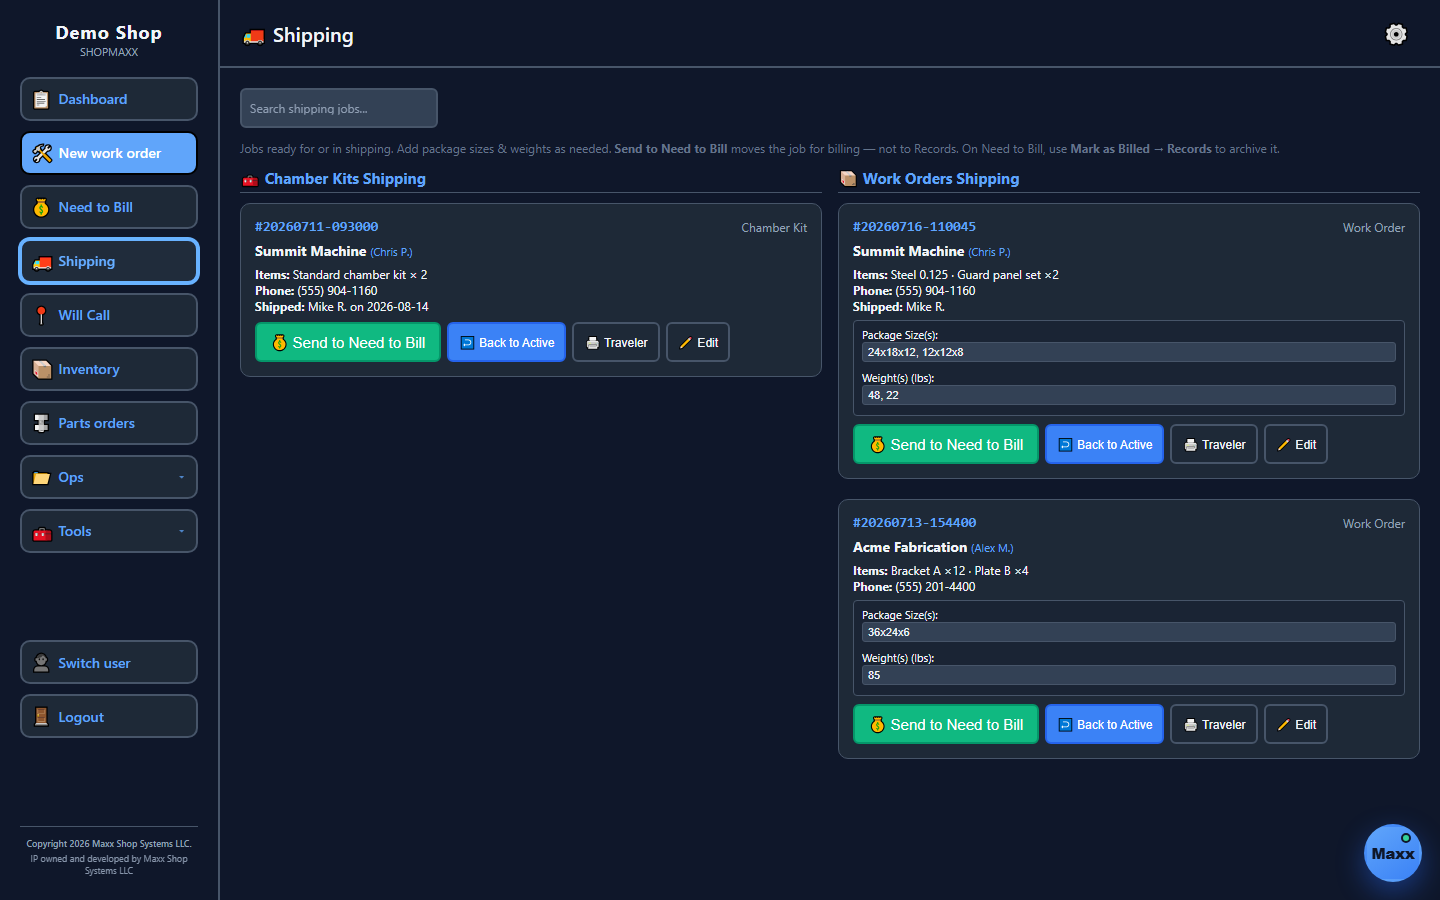Viewport: 1440px width, 900px height.
Task: Open settings gear icon
Action: pyautogui.click(x=1396, y=35)
